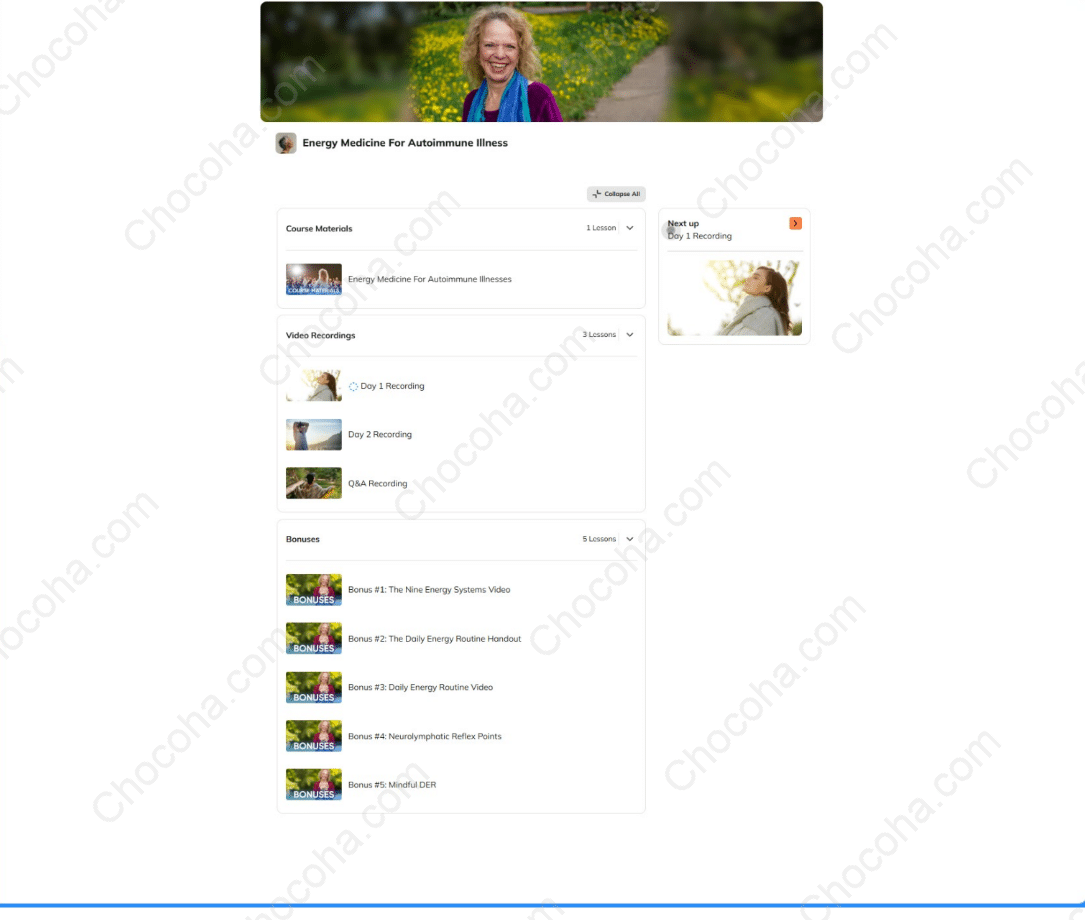Open Energy Medicine For Autoimmune Illnesses lesson
Viewport: 1085px width, 920px height.
[x=430, y=279]
